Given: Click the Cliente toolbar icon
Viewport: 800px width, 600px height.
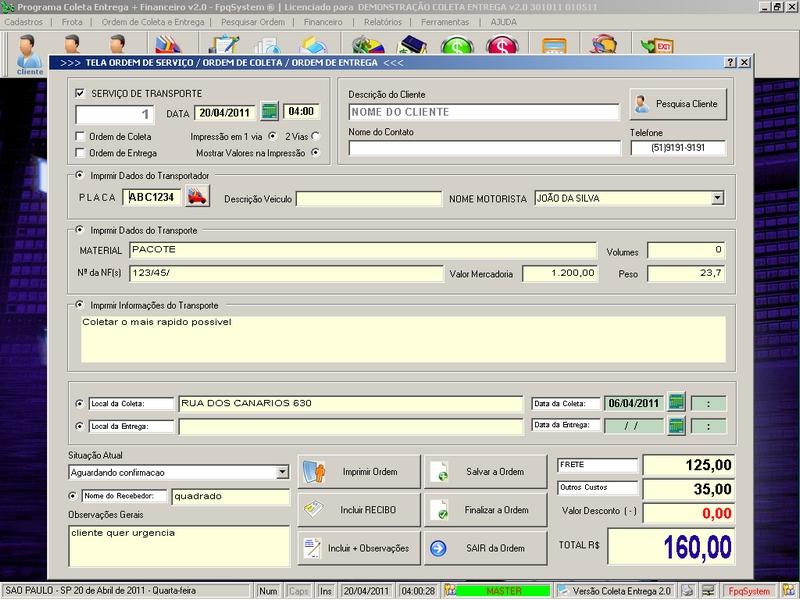Looking at the screenshot, I should [x=30, y=52].
